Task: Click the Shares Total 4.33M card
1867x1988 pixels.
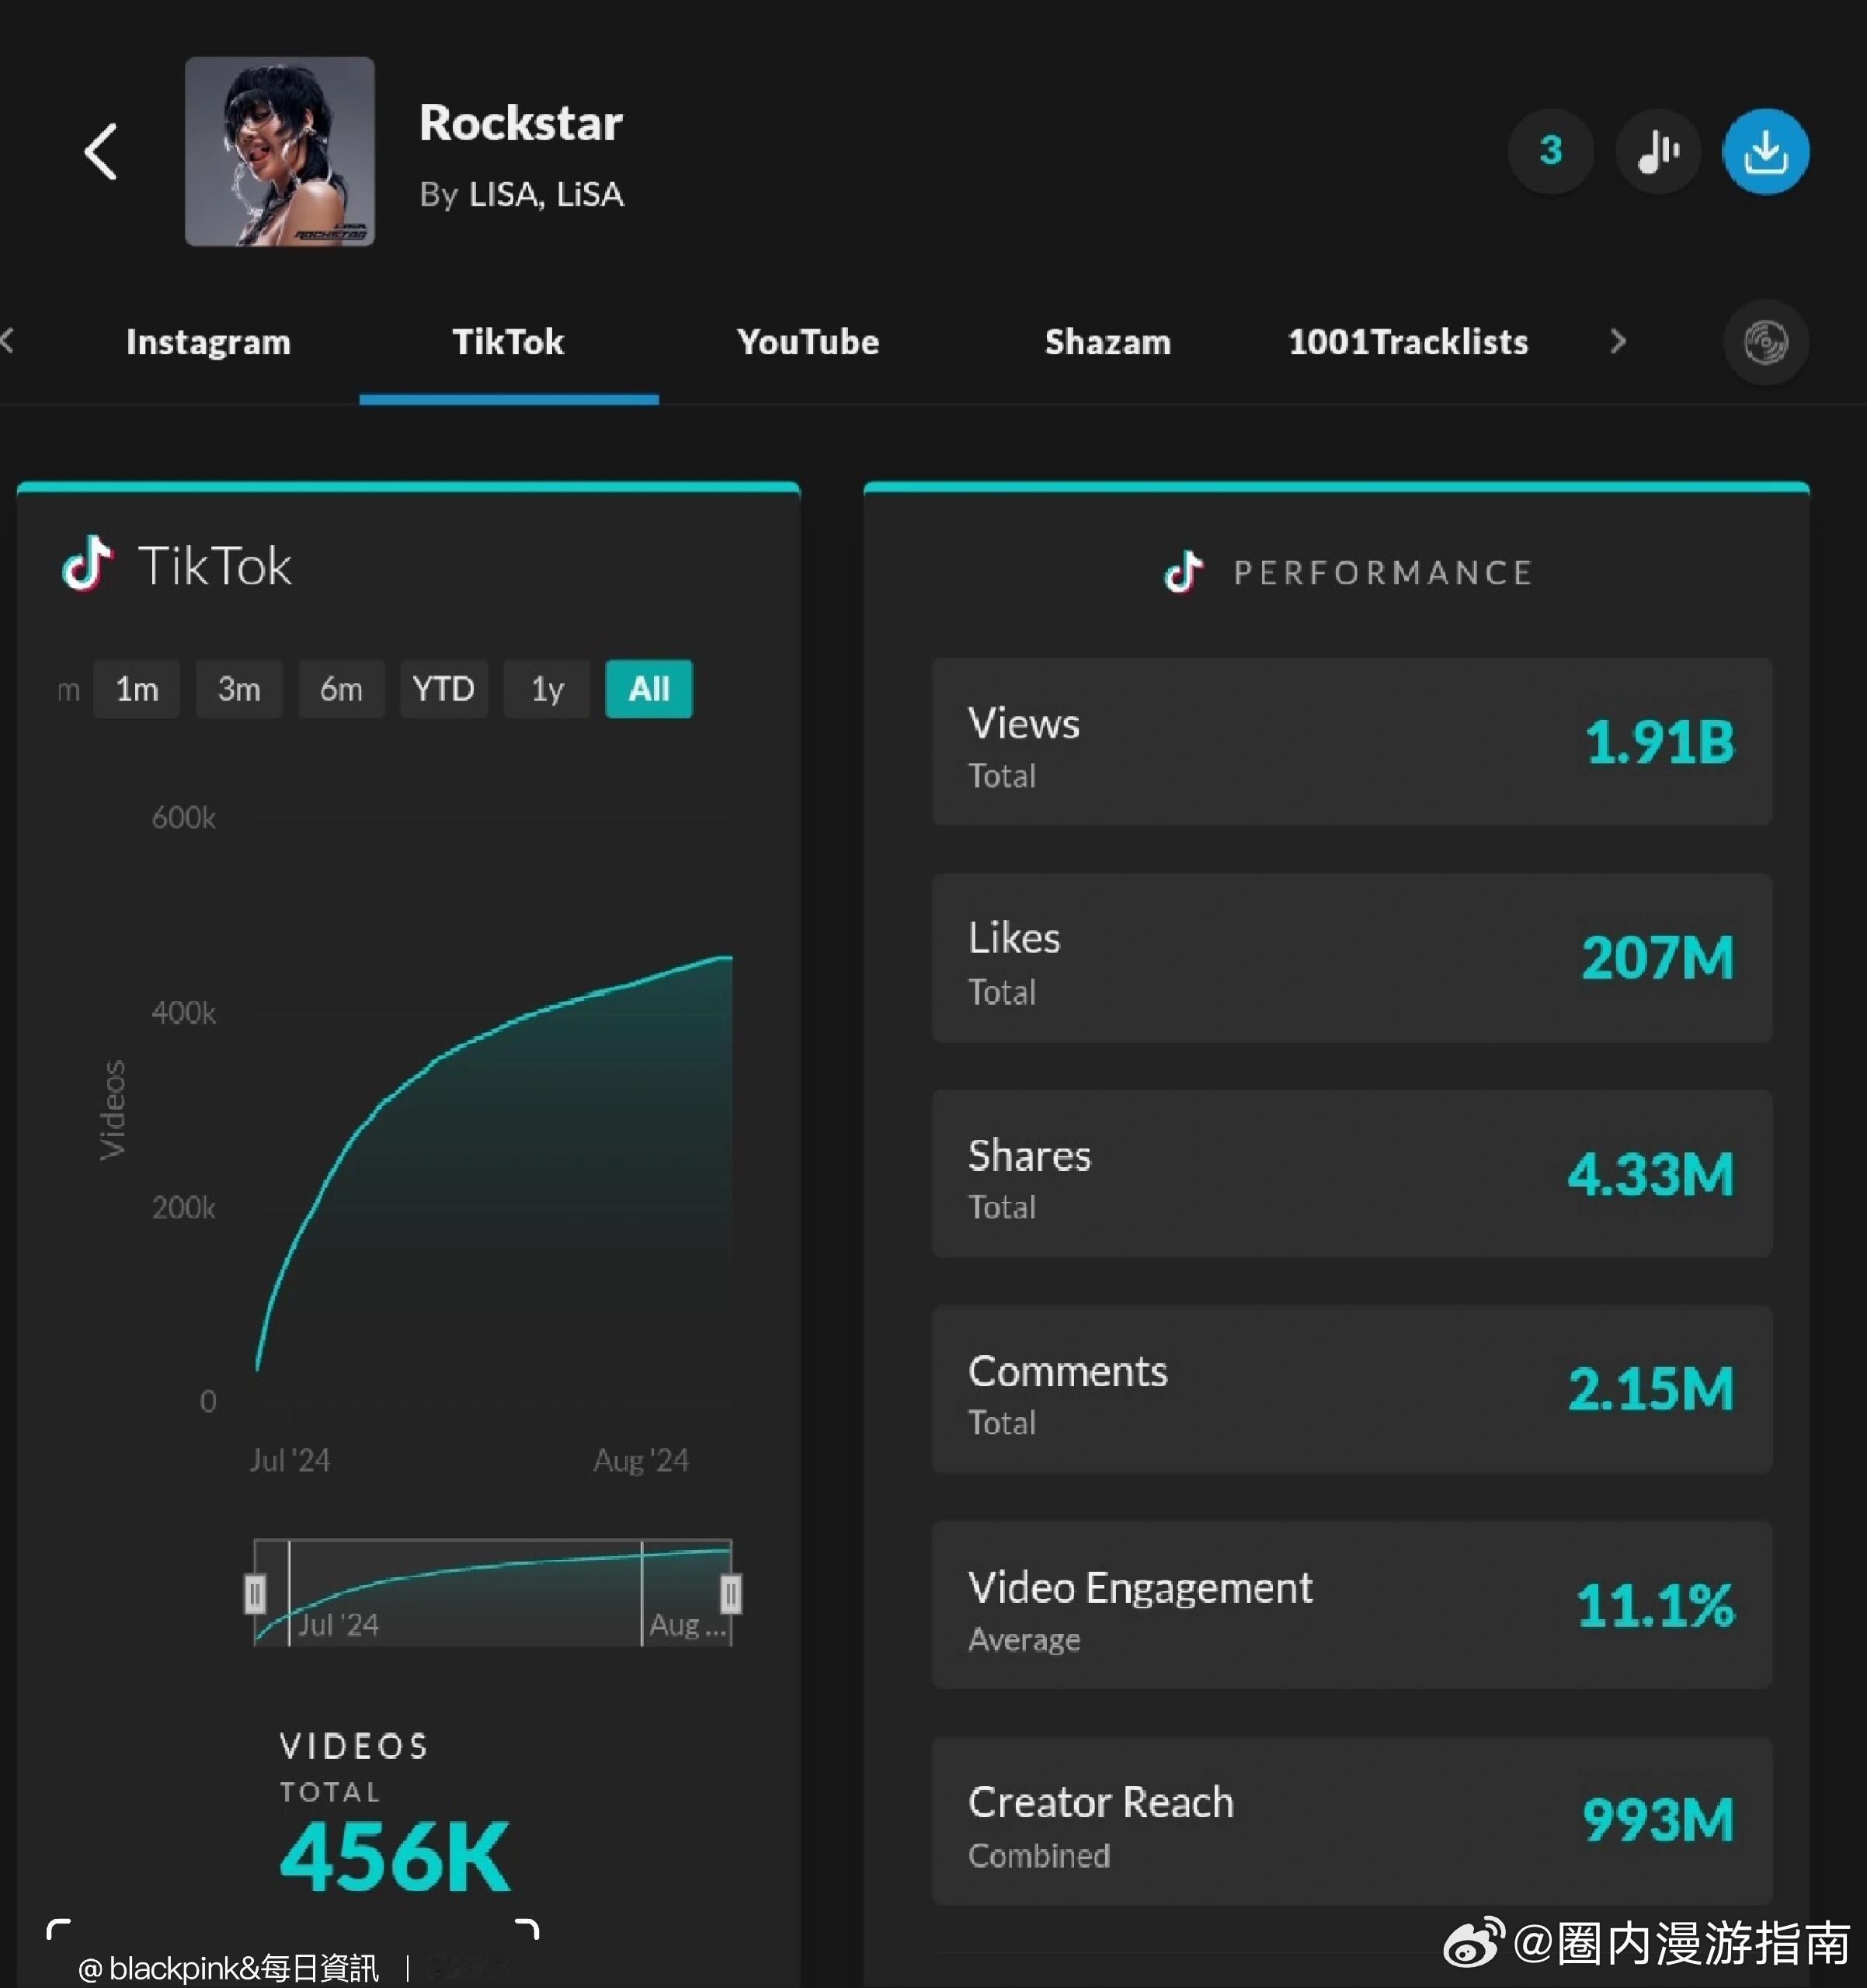Action: point(1352,1174)
